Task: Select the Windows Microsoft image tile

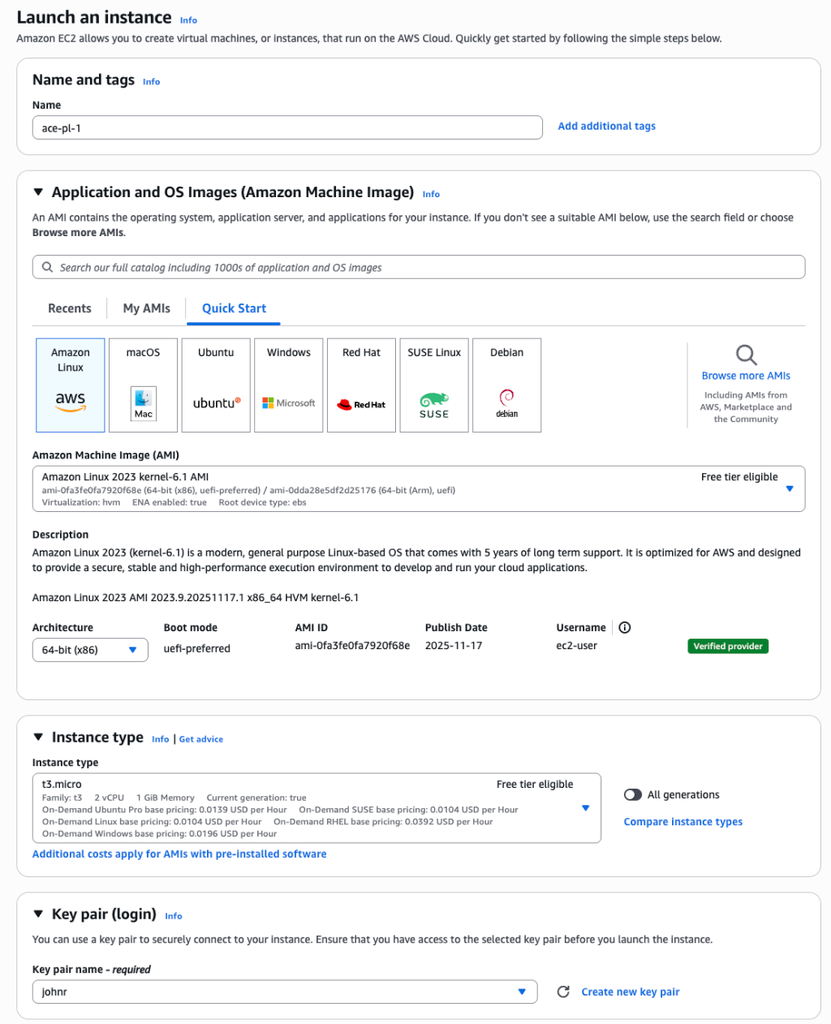Action: click(x=288, y=384)
